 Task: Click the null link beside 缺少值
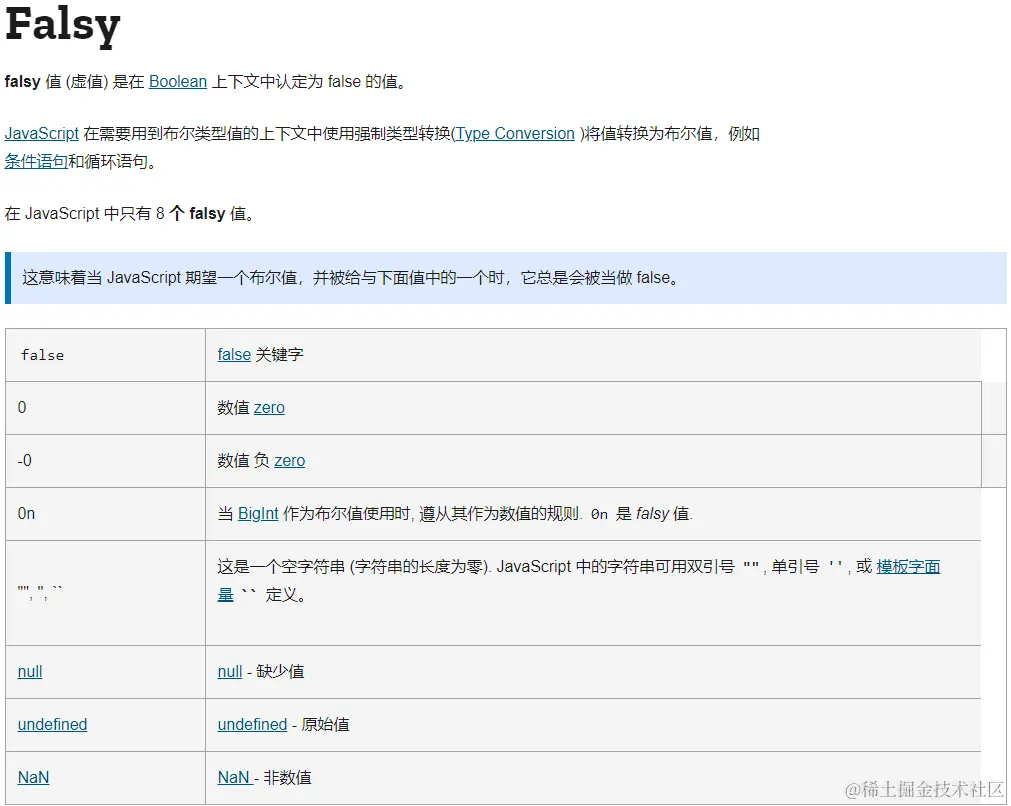pos(230,671)
